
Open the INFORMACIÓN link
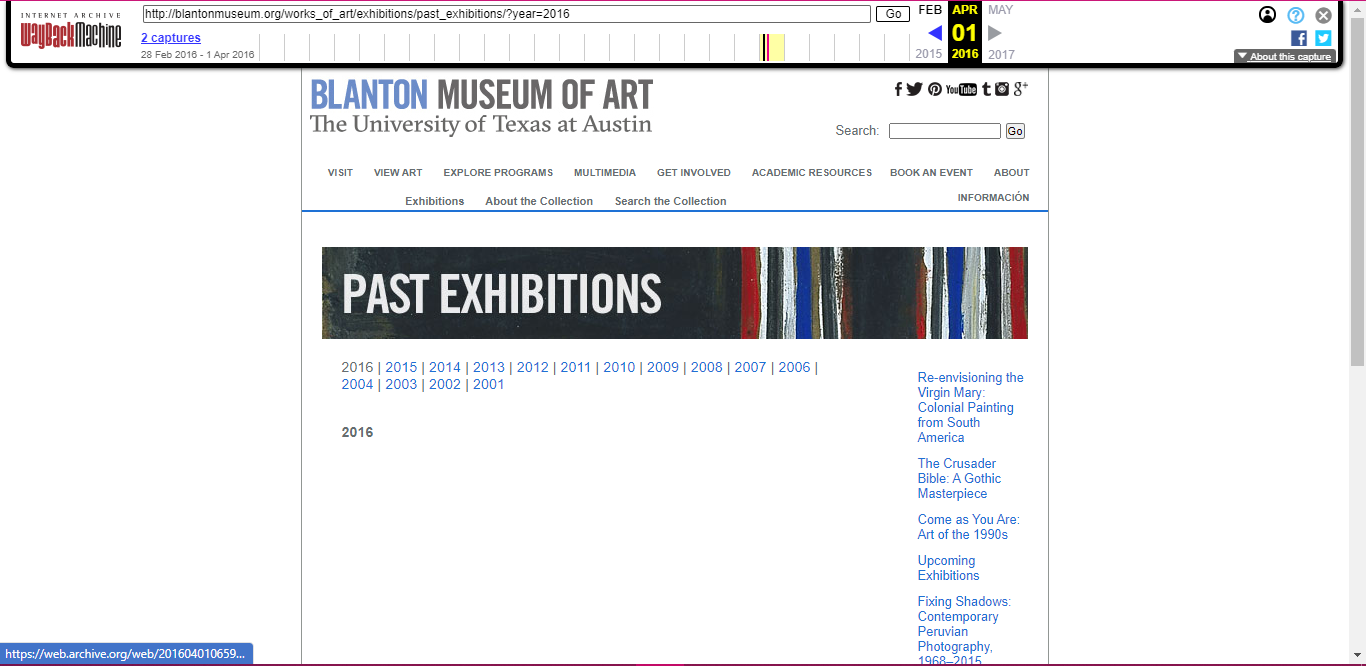click(x=993, y=198)
